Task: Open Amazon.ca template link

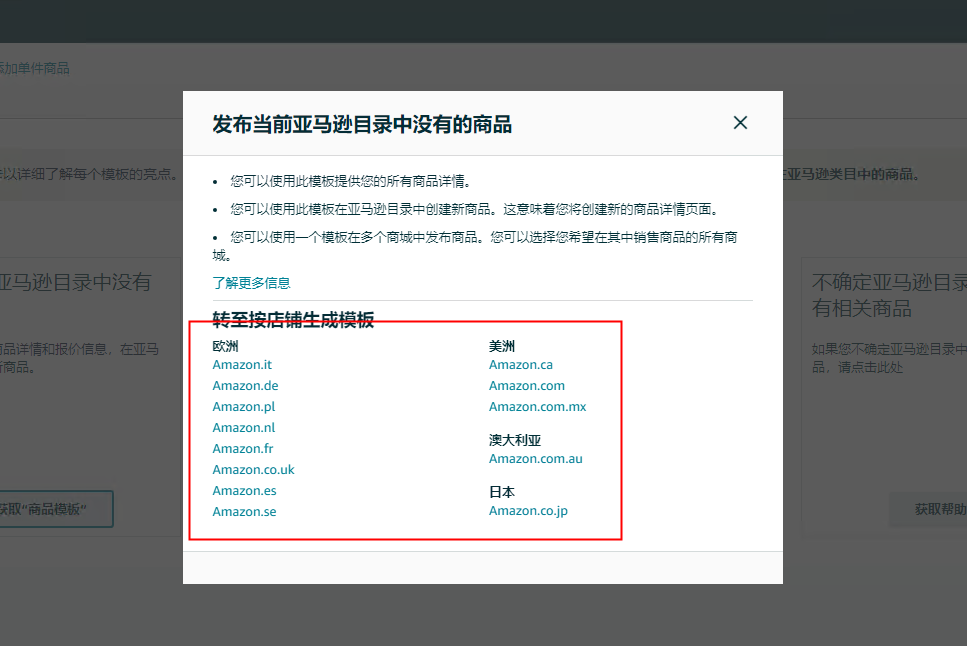Action: coord(521,365)
